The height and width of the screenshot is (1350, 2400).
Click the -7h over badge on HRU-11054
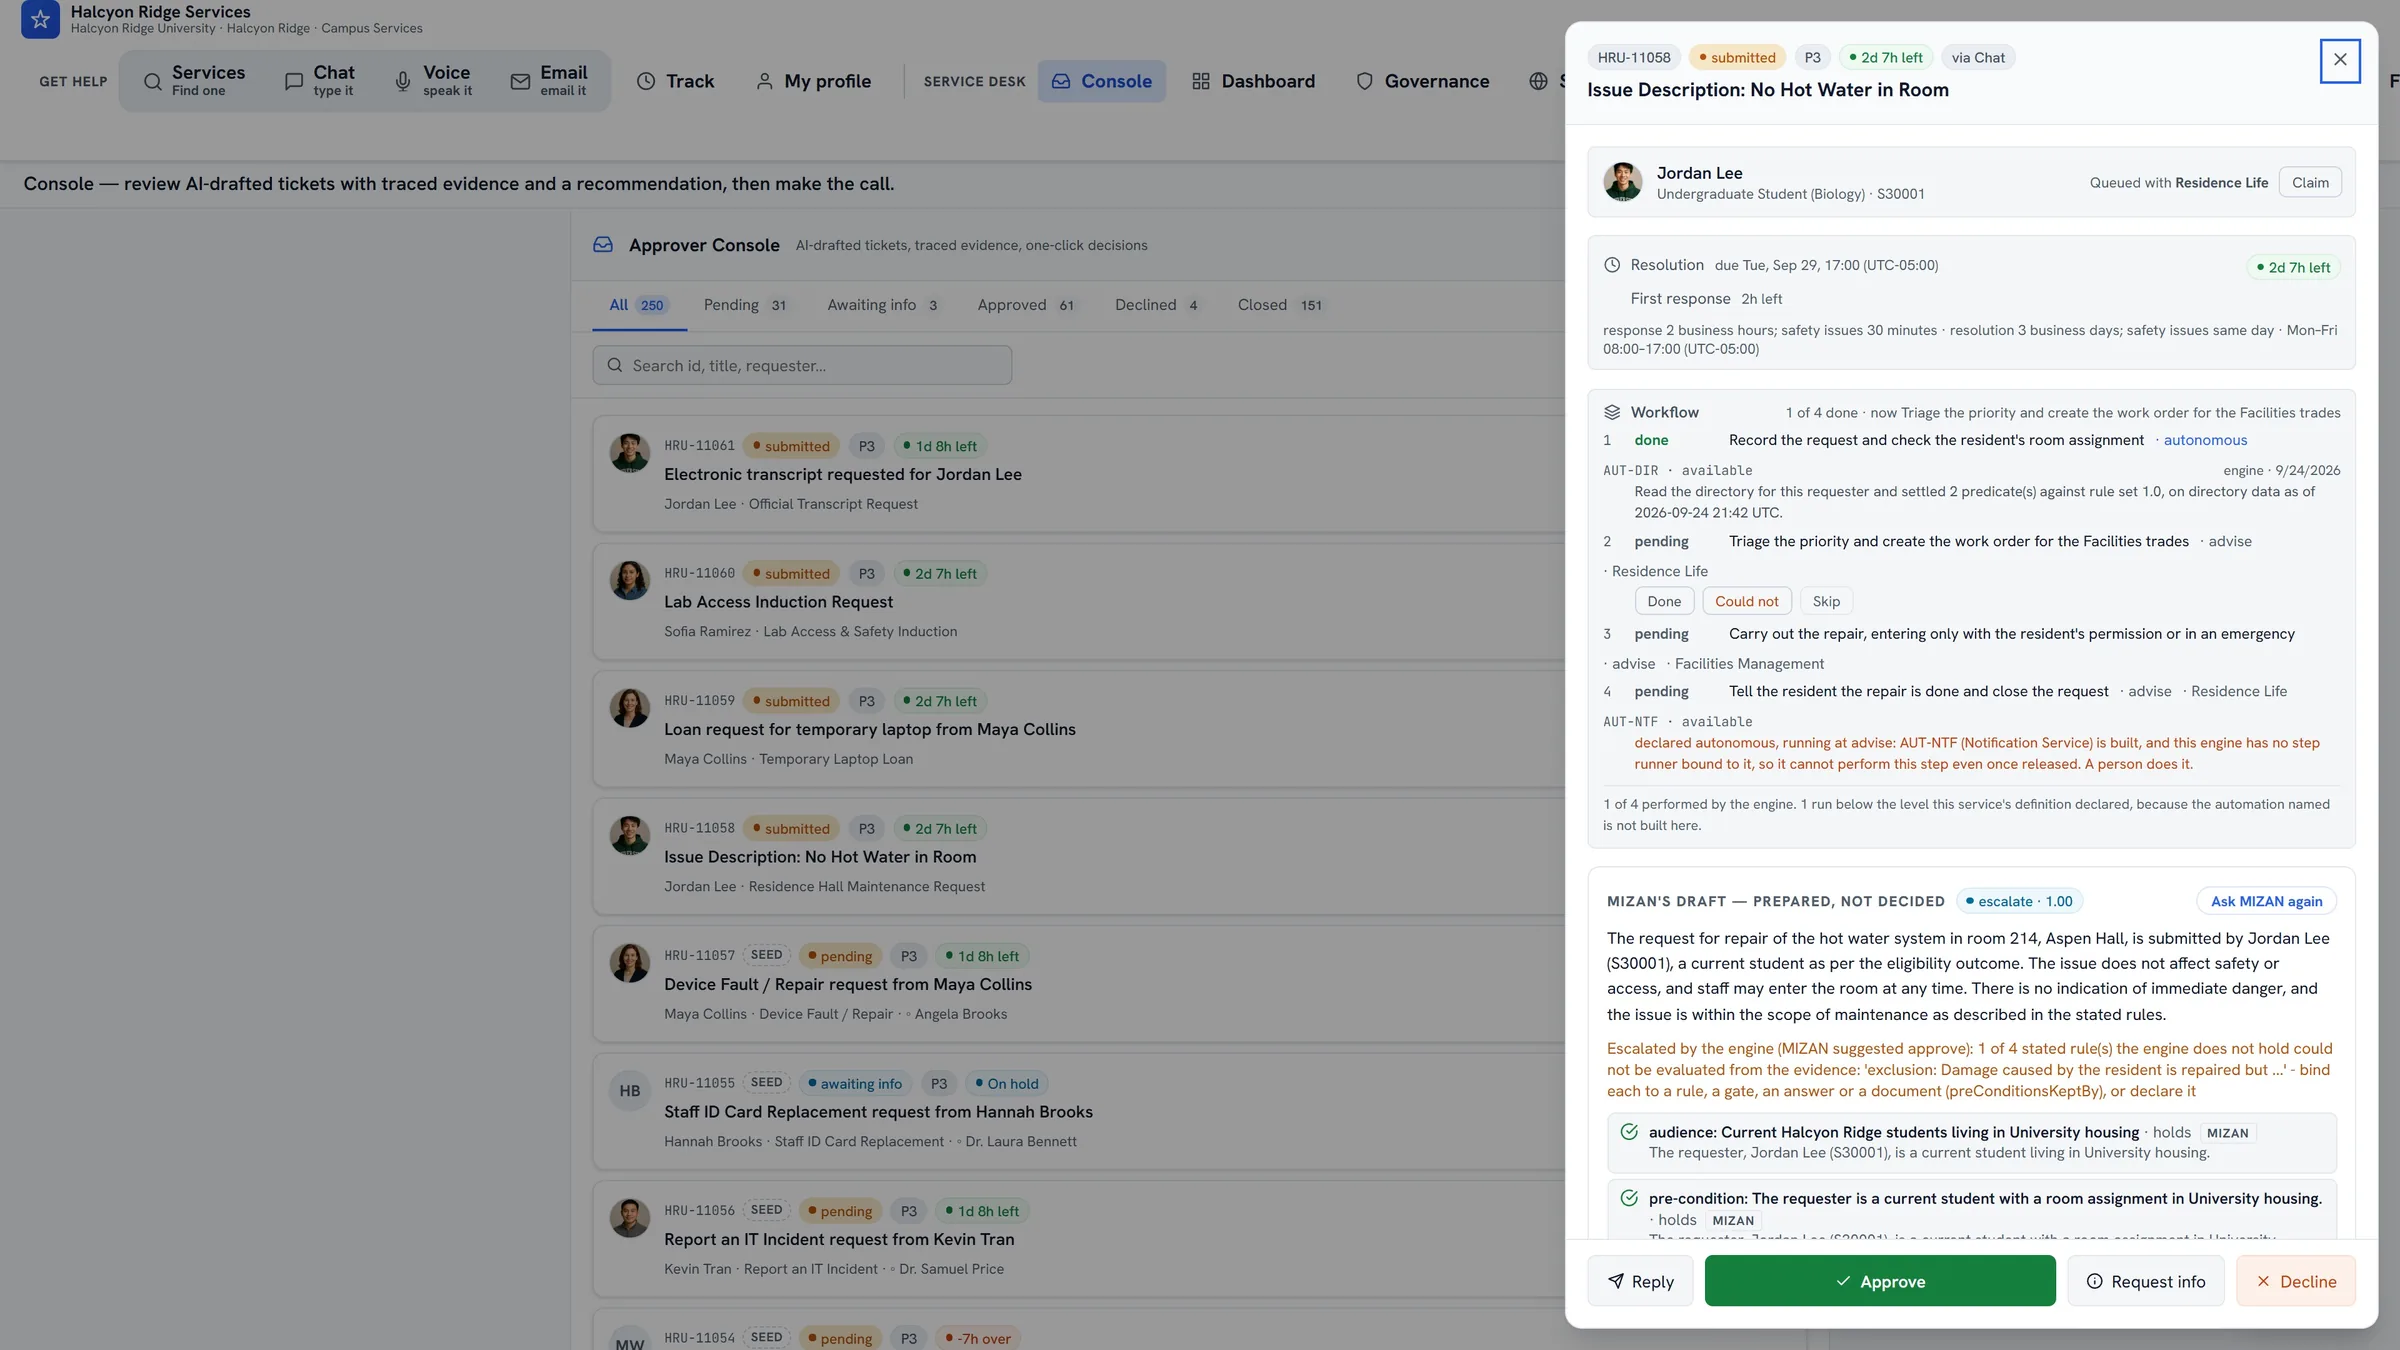pyautogui.click(x=978, y=1338)
